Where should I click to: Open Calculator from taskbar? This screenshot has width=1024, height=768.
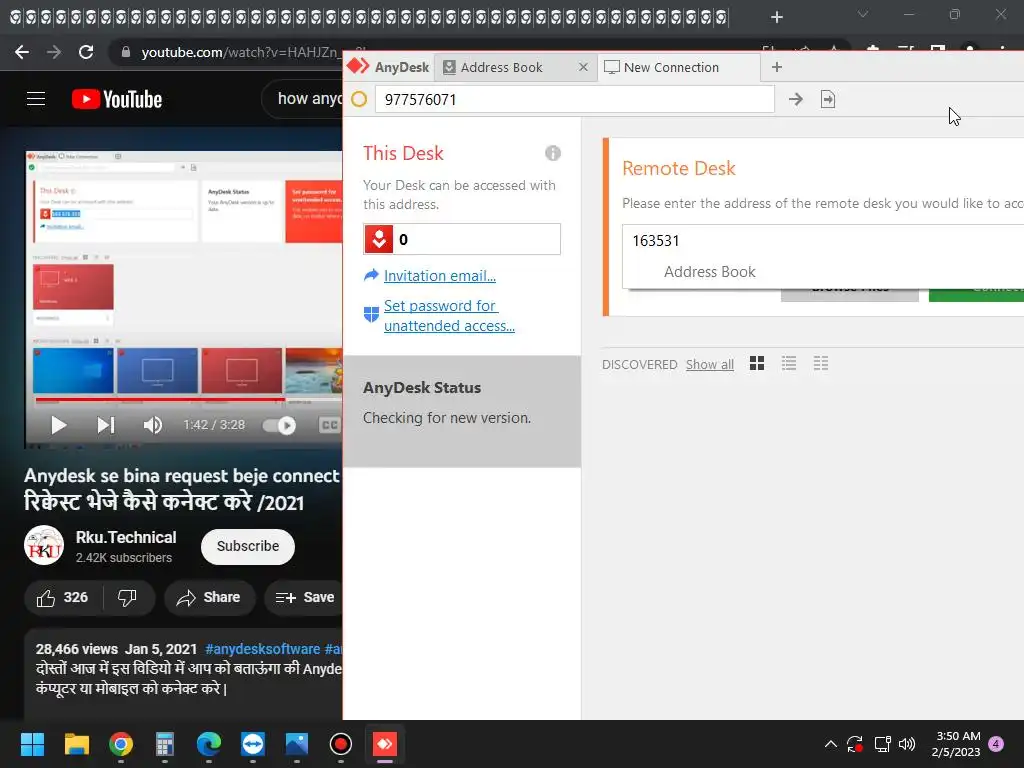165,744
